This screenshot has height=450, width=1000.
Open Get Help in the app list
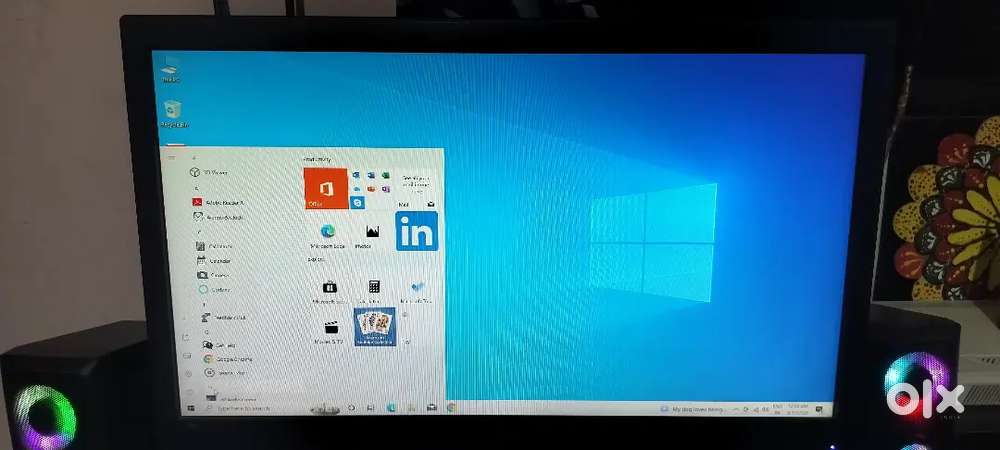click(x=220, y=345)
